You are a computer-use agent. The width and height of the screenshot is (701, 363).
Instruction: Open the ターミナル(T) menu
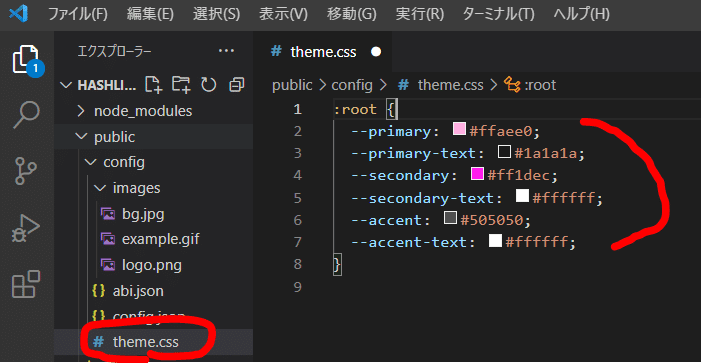tap(498, 15)
